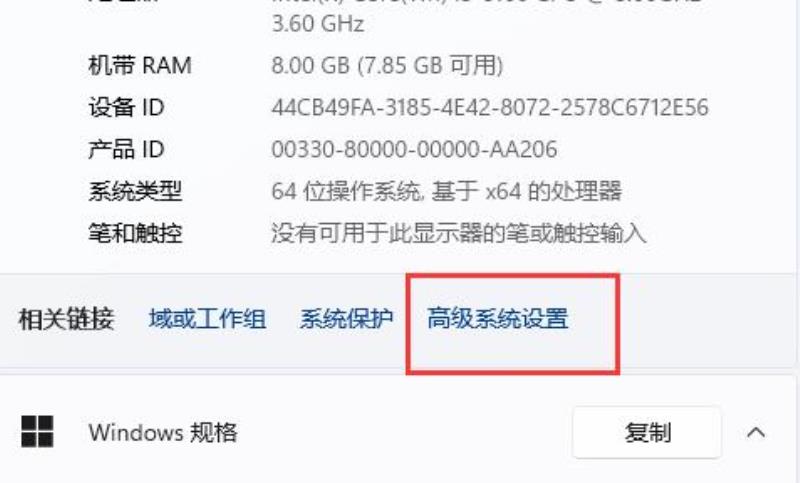Select the Windows 规格 heading text
The height and width of the screenshot is (483, 800).
[163, 433]
